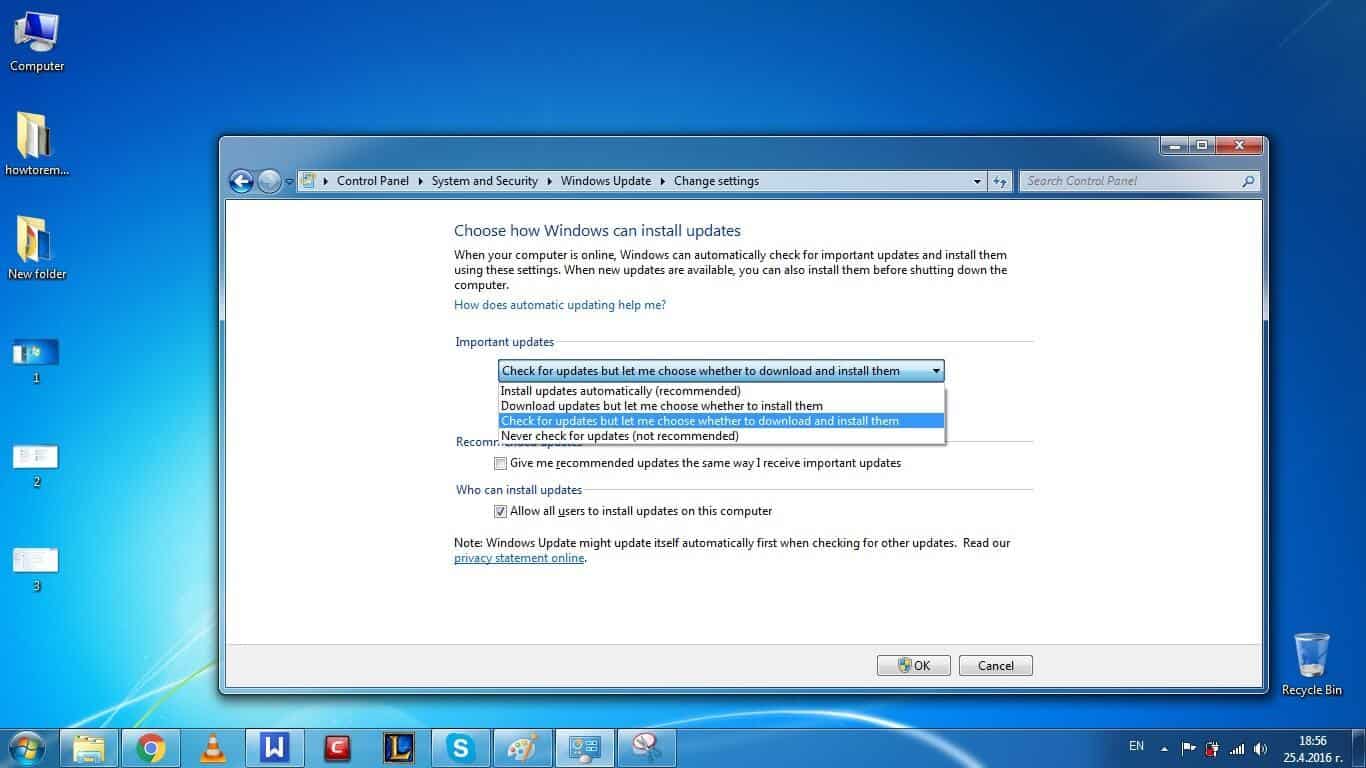Open the Important updates dropdown

coord(936,370)
